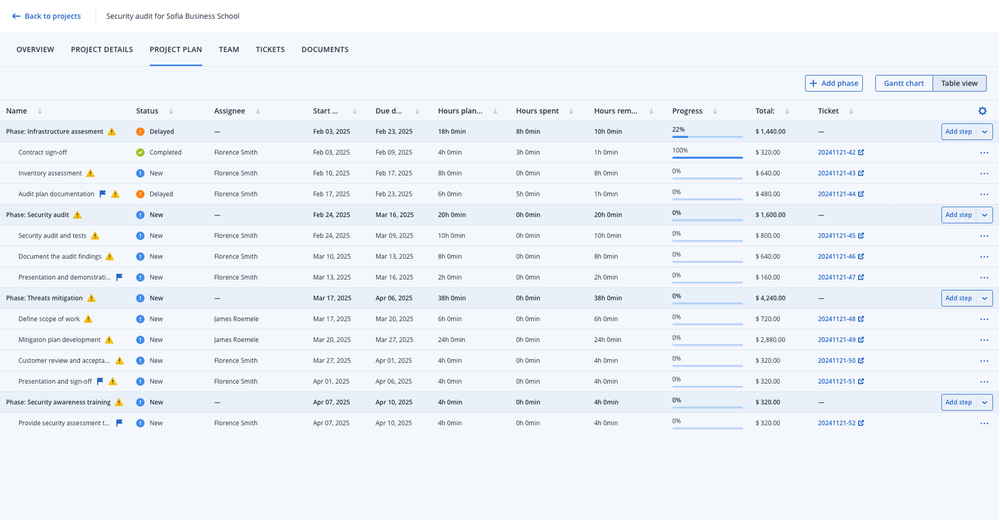The height and width of the screenshot is (520, 1000).
Task: Switch to the Documents tab
Action: (325, 49)
